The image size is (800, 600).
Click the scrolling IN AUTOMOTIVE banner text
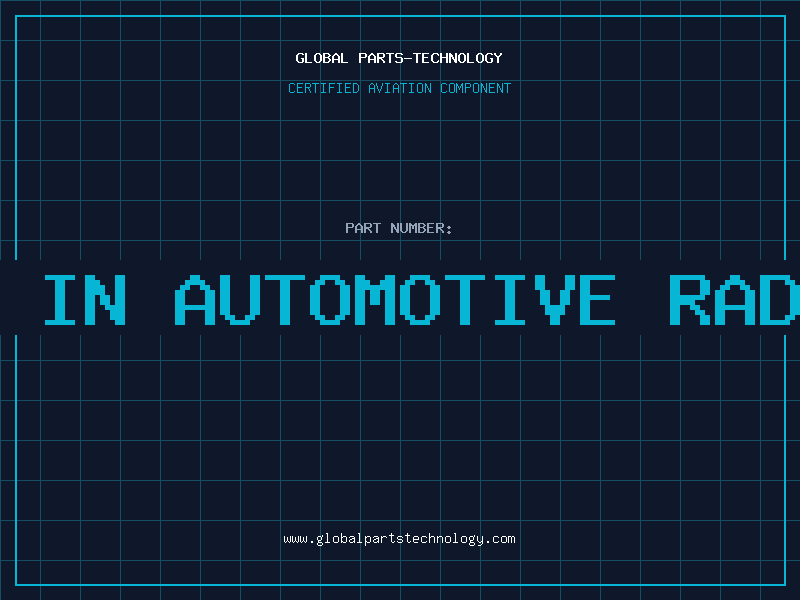click(x=421, y=299)
